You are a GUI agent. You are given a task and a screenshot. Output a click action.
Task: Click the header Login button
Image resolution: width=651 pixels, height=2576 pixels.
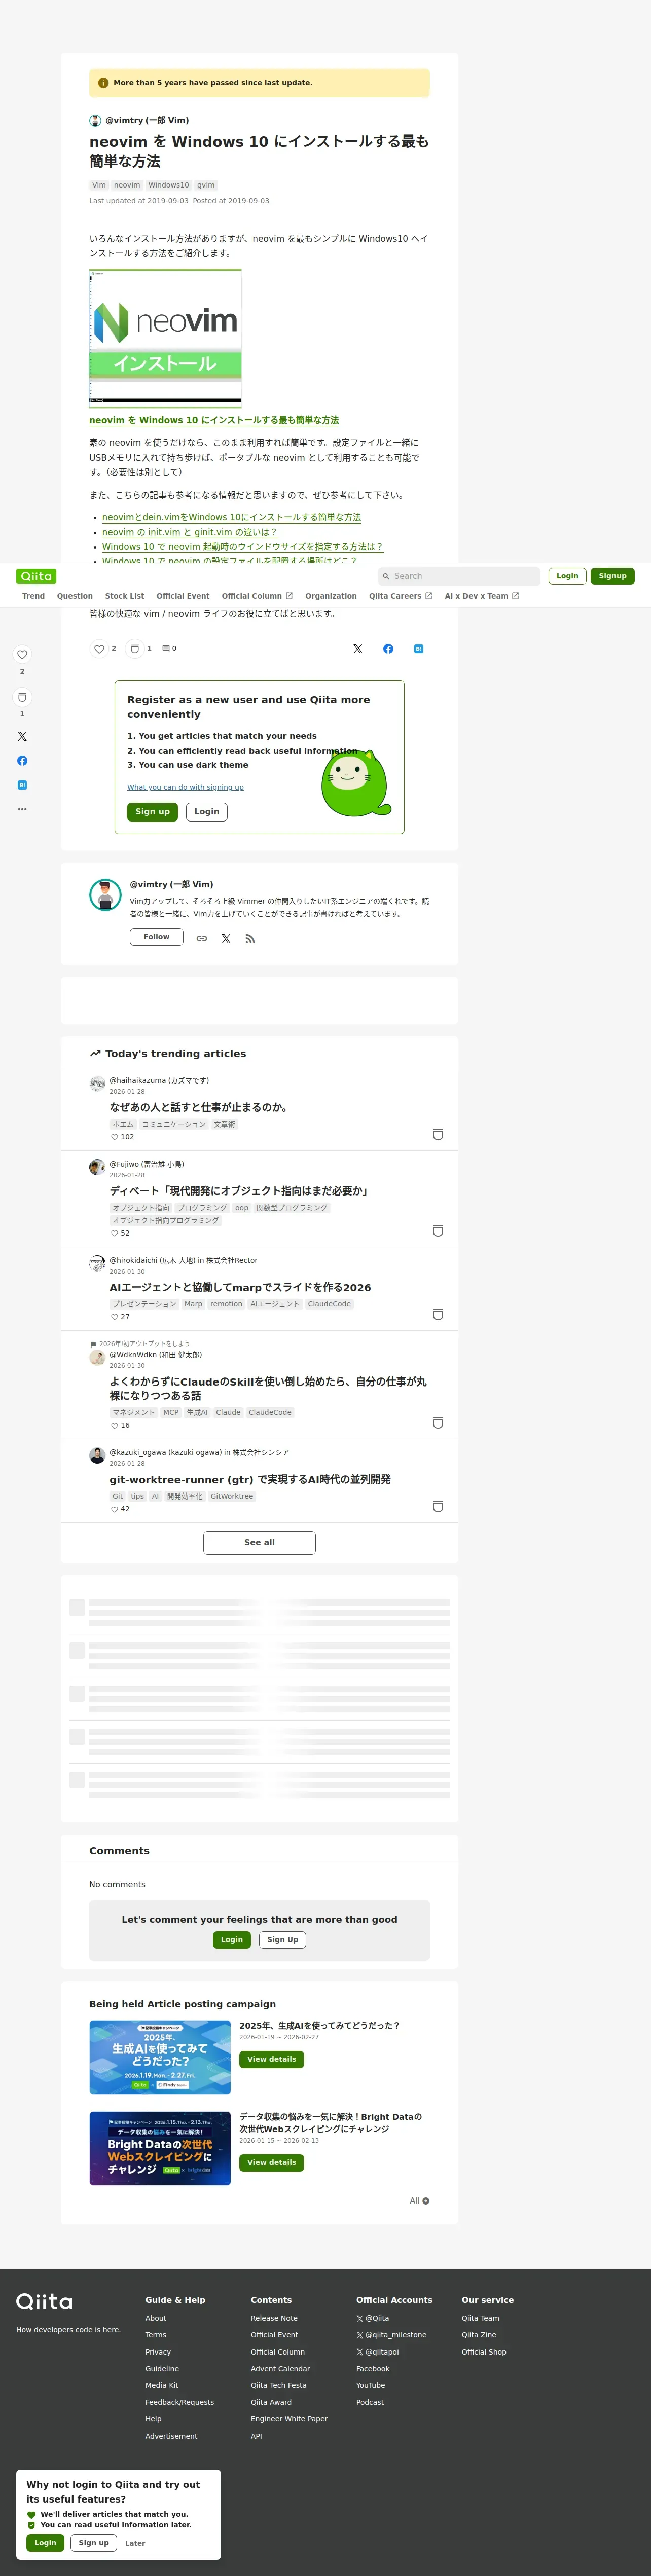(567, 576)
